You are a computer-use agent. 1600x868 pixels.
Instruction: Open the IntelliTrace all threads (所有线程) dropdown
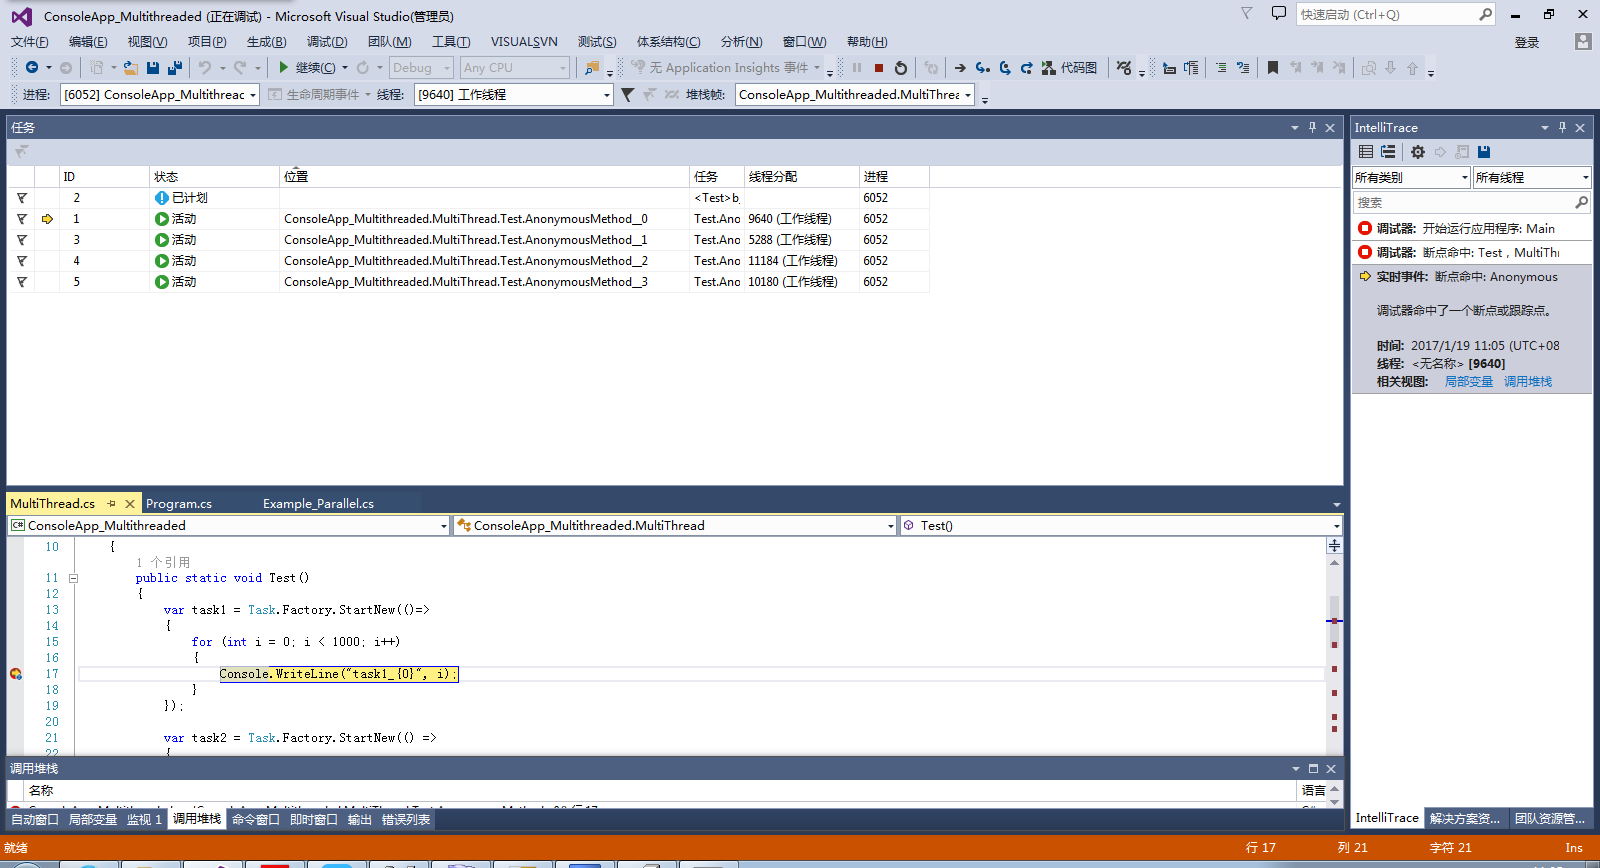(x=1532, y=177)
